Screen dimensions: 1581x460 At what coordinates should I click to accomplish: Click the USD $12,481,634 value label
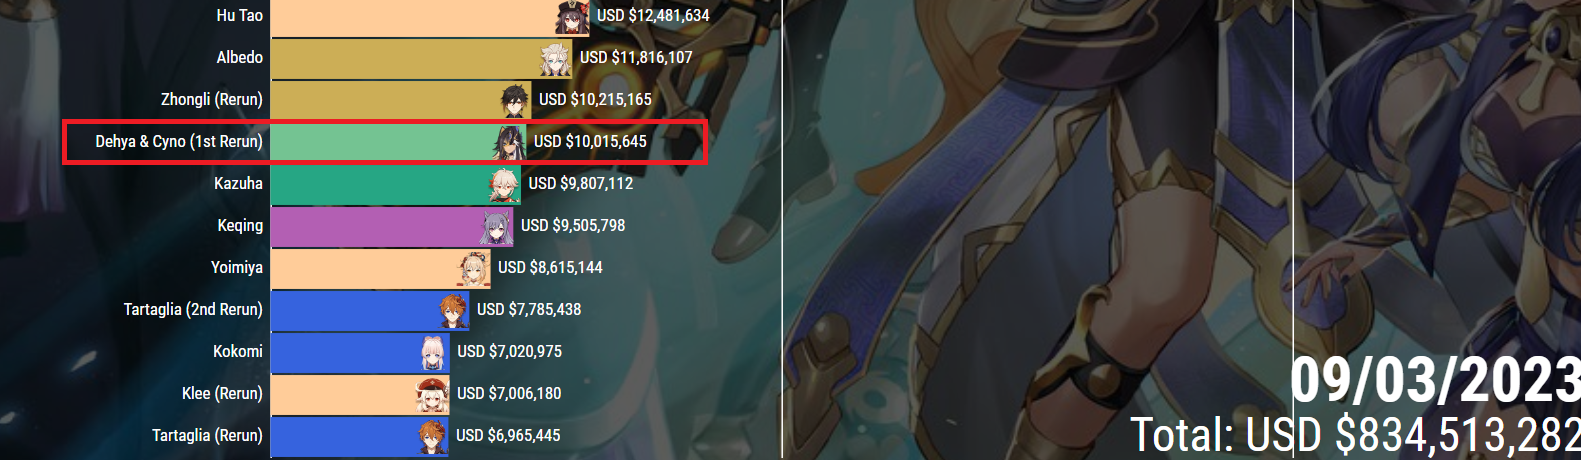click(653, 16)
